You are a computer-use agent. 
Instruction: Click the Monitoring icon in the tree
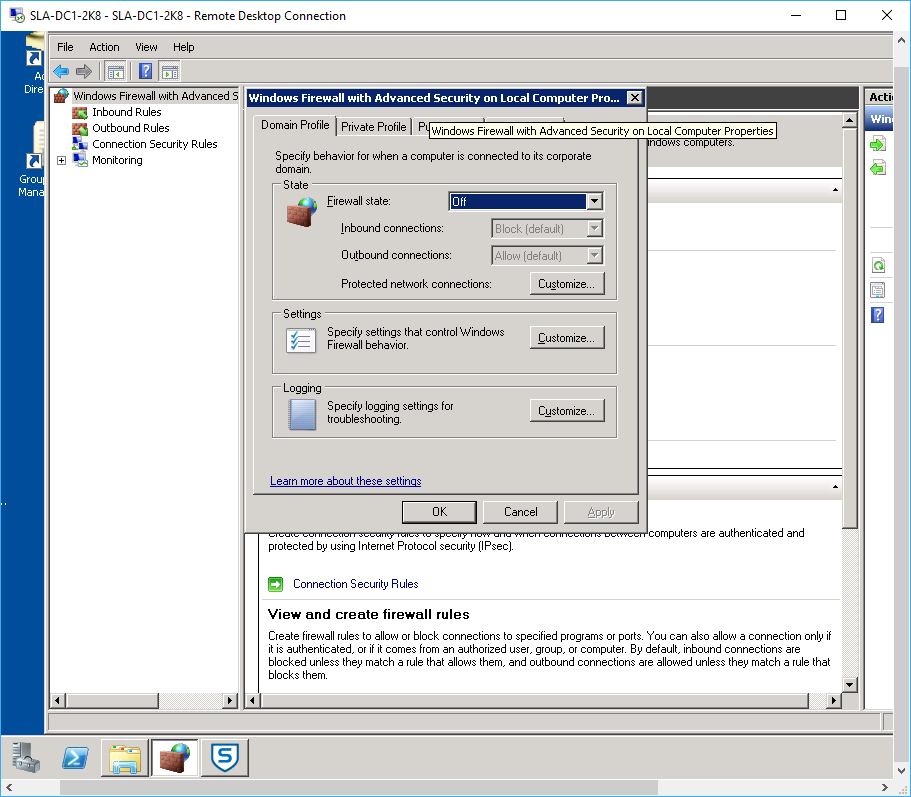click(80, 160)
